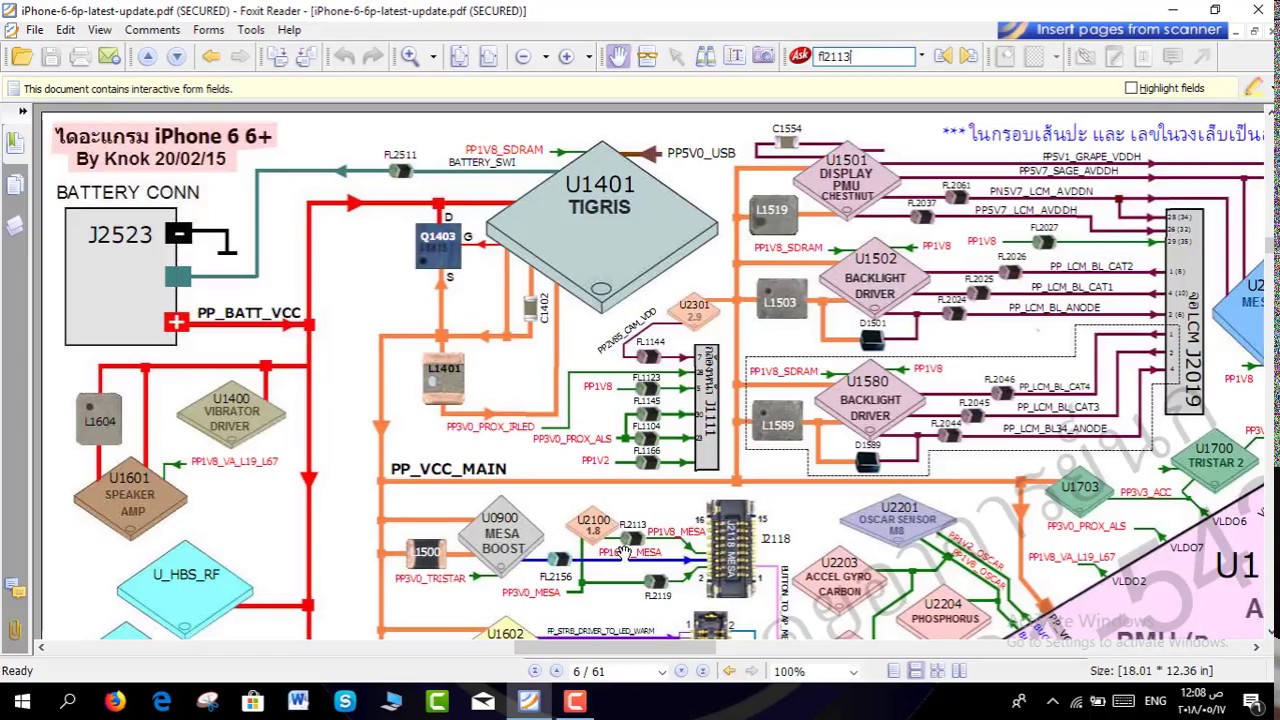Select Facing pages layout icon in status bar
This screenshot has height=720, width=1280.
pyautogui.click(x=938, y=671)
